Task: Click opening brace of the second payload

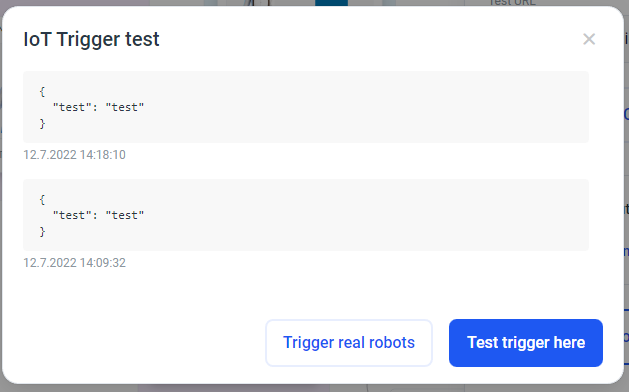Action: (x=42, y=199)
